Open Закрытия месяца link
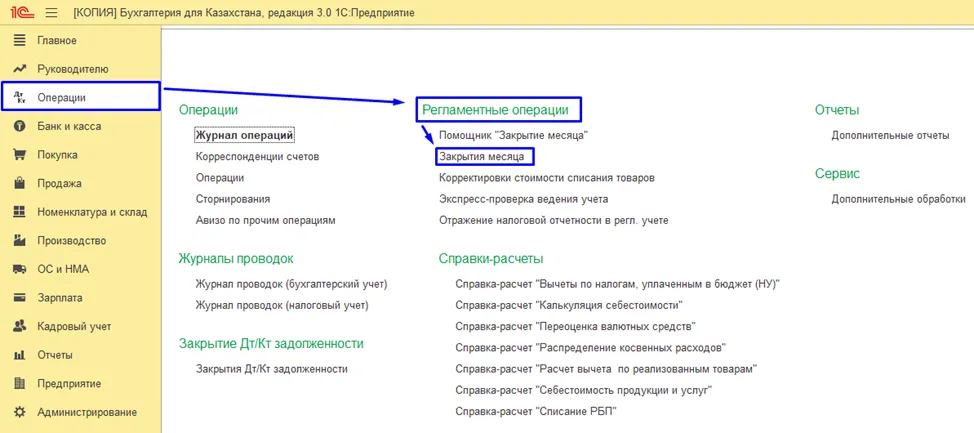974x433 pixels. (x=481, y=157)
